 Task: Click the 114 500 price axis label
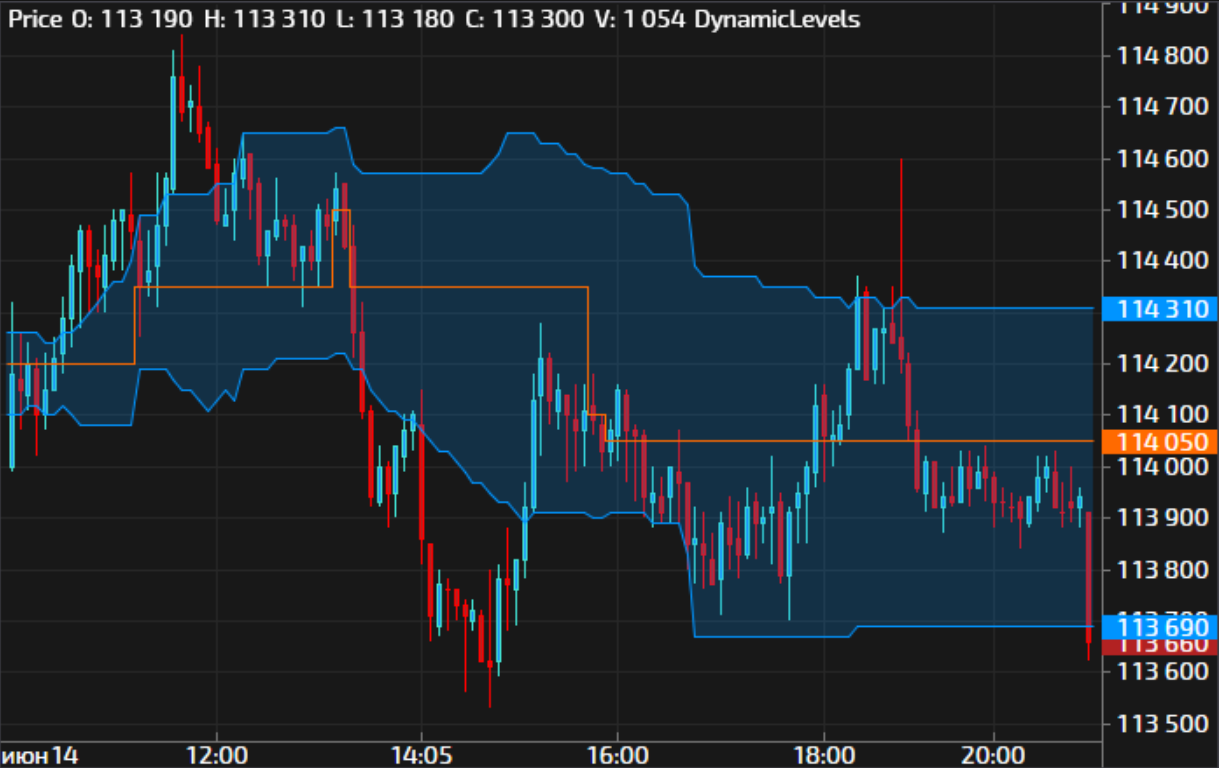pyautogui.click(x=1160, y=210)
